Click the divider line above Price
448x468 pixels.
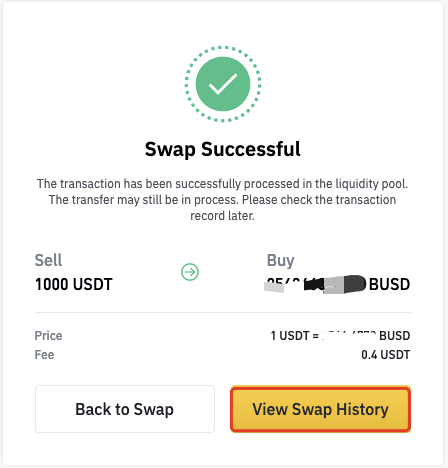click(223, 313)
